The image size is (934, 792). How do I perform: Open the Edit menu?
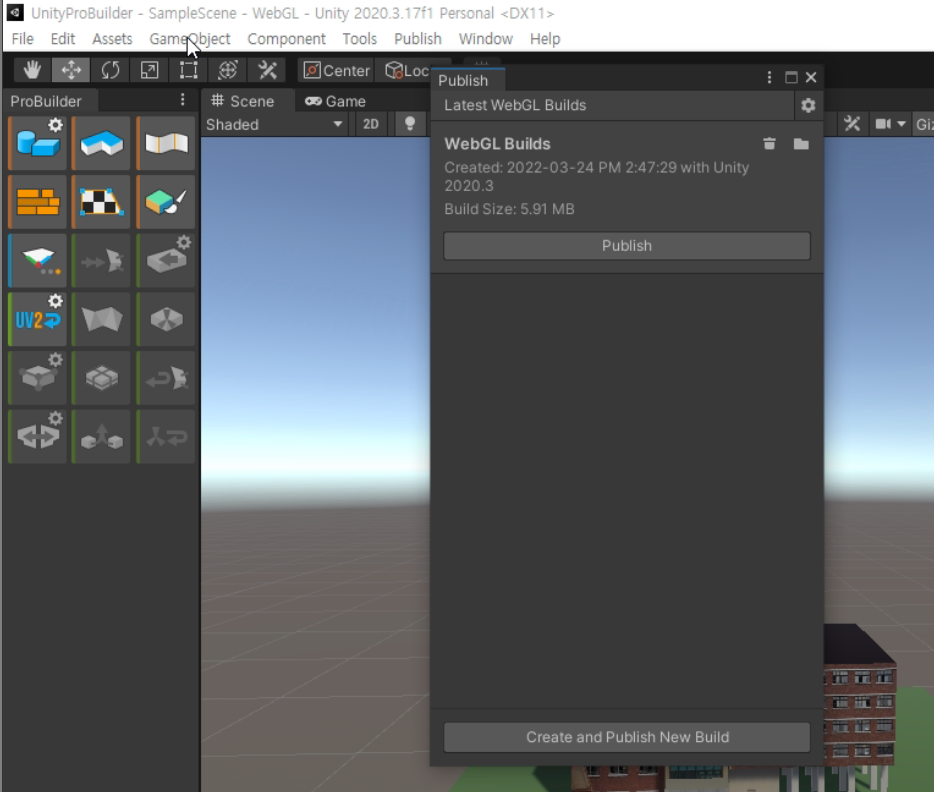pos(63,39)
